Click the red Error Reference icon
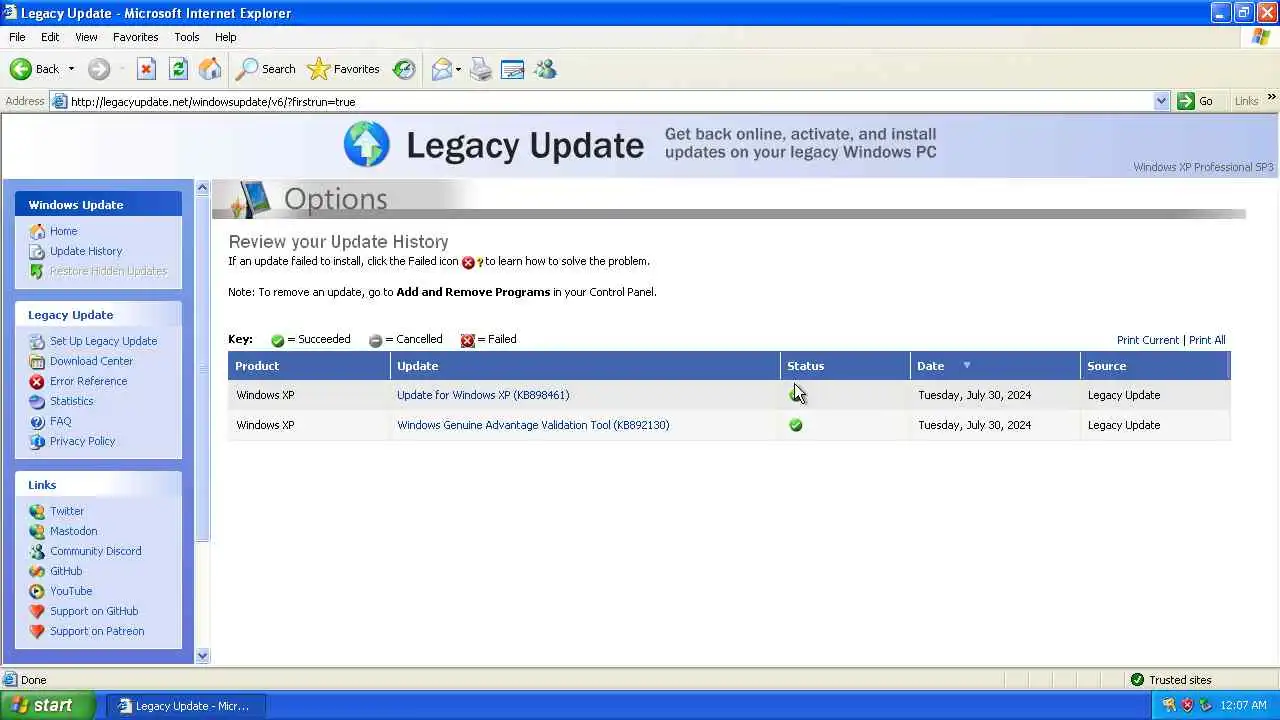Screen dimensions: 1280x720 click(37, 381)
